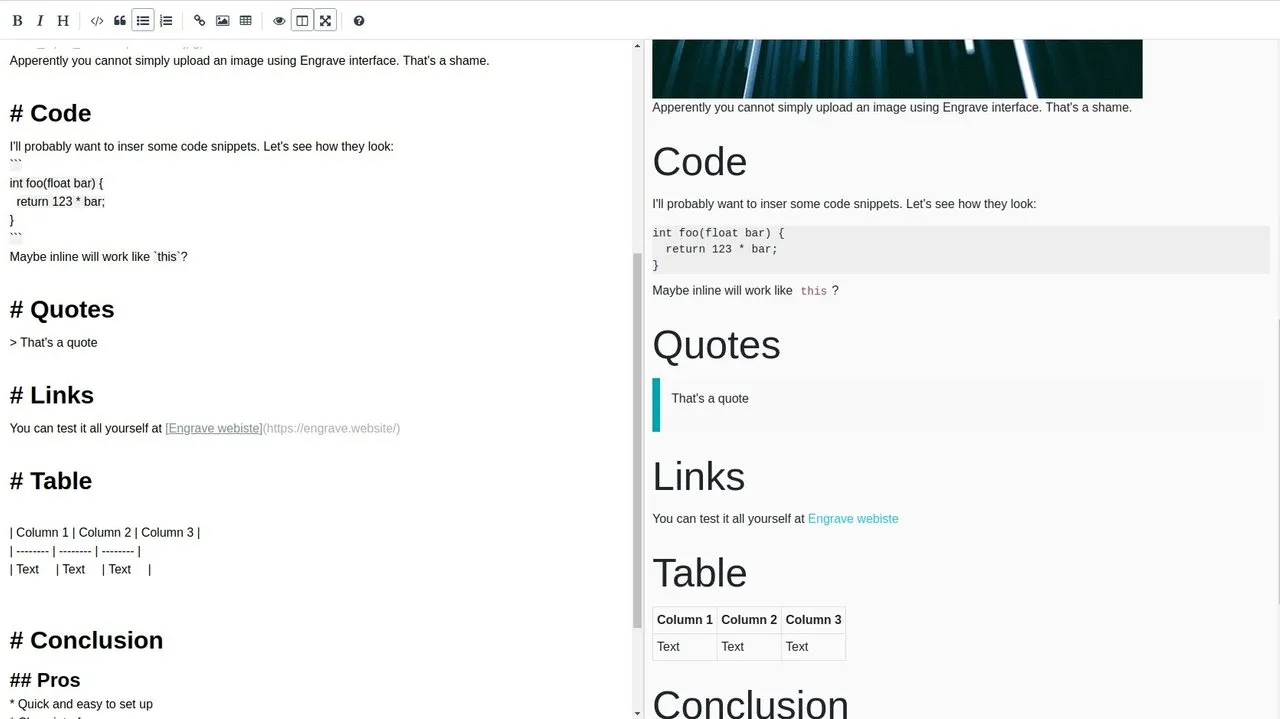Insert a heading with the H button
Image resolution: width=1280 pixels, height=719 pixels.
(63, 20)
